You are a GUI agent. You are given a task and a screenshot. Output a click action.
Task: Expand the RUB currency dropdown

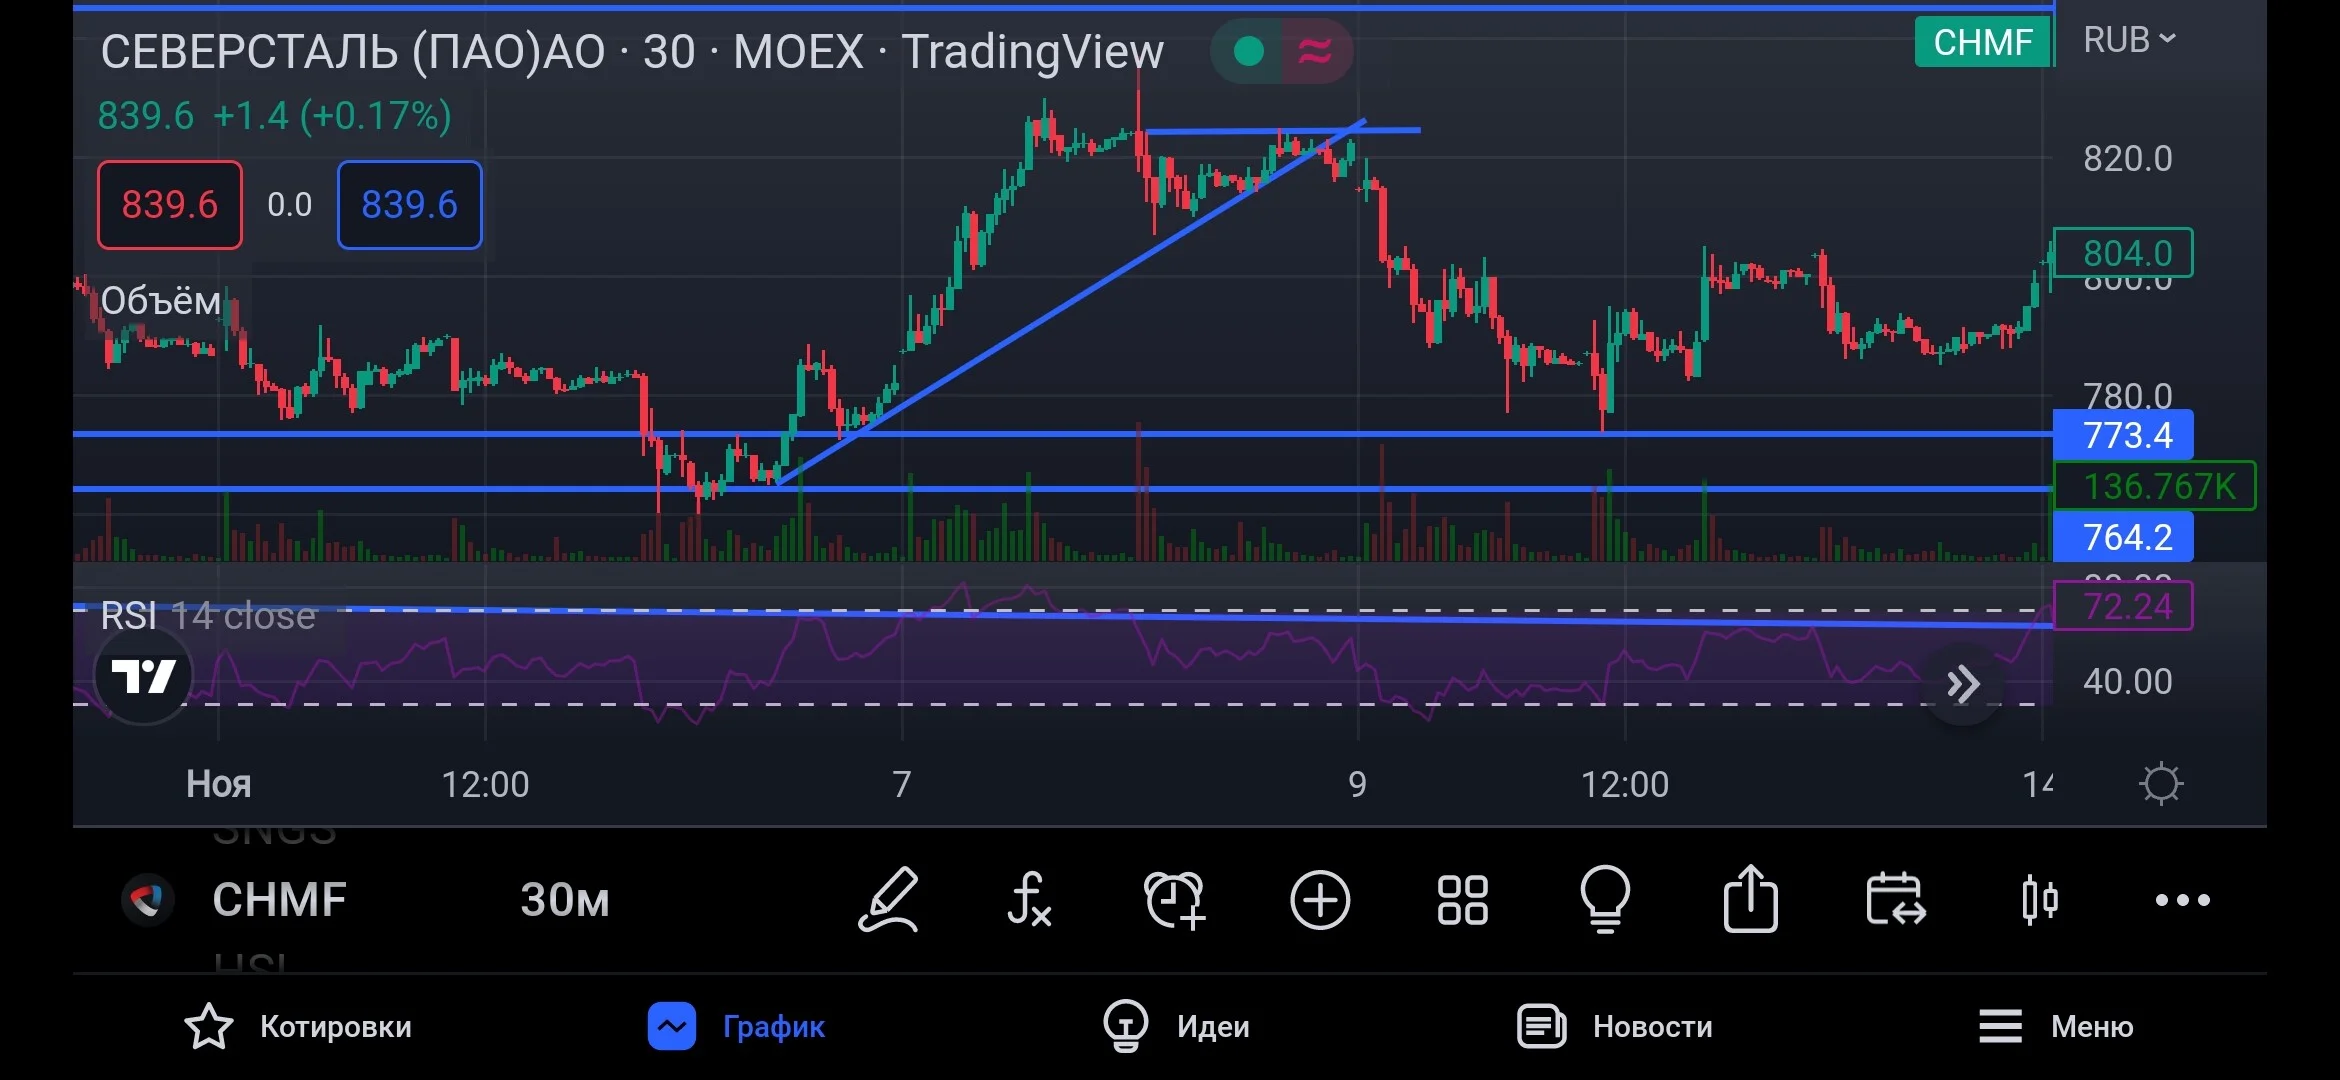coord(2129,40)
